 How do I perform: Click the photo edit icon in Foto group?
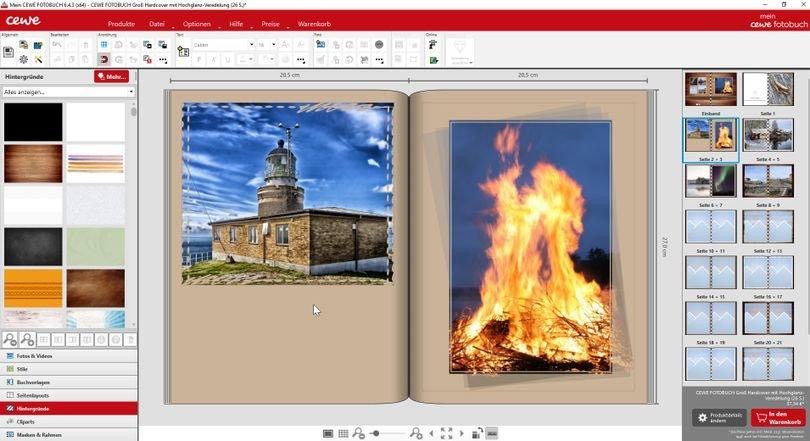(320, 44)
